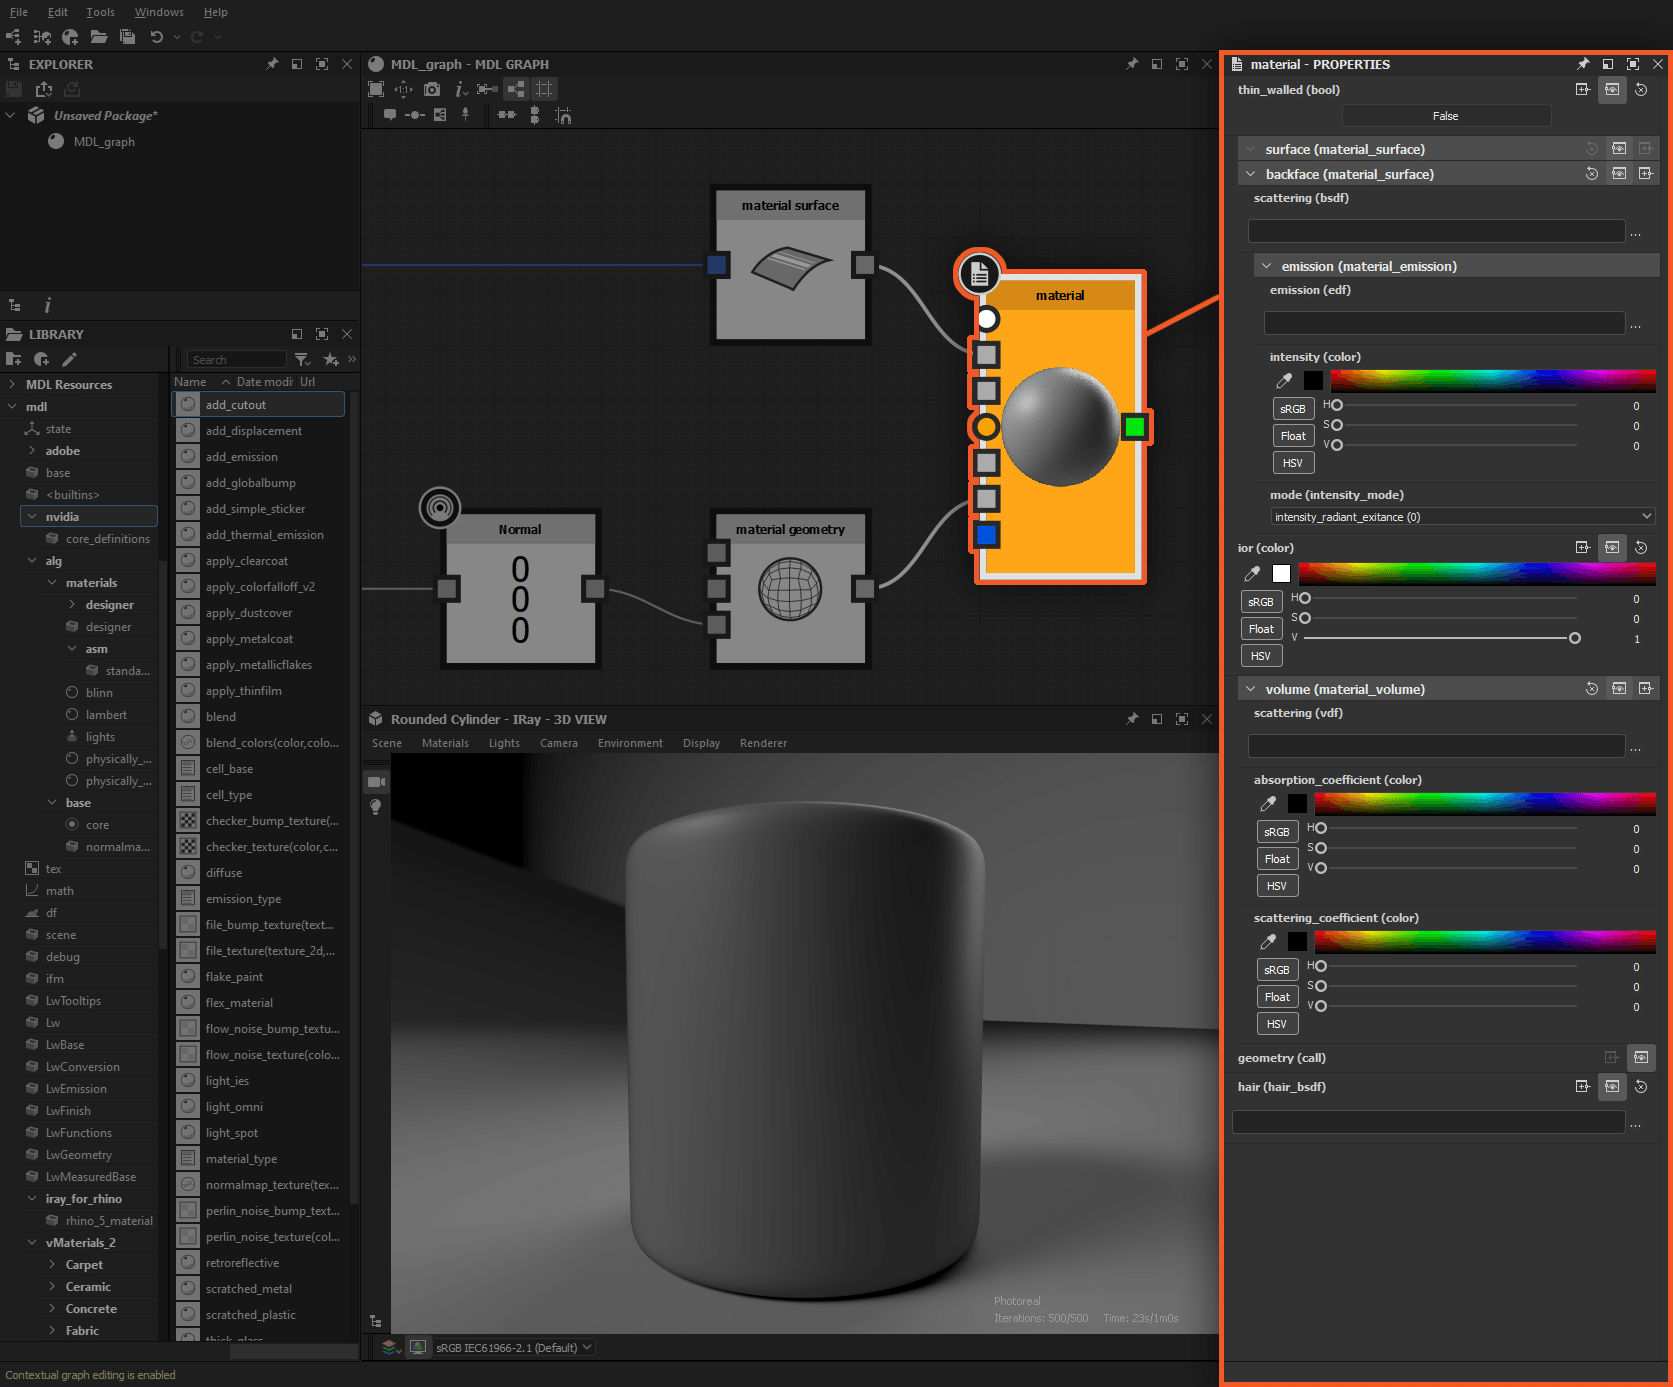Add a comment using the speech bubble icon
Image resolution: width=1673 pixels, height=1387 pixels.
coord(390,114)
